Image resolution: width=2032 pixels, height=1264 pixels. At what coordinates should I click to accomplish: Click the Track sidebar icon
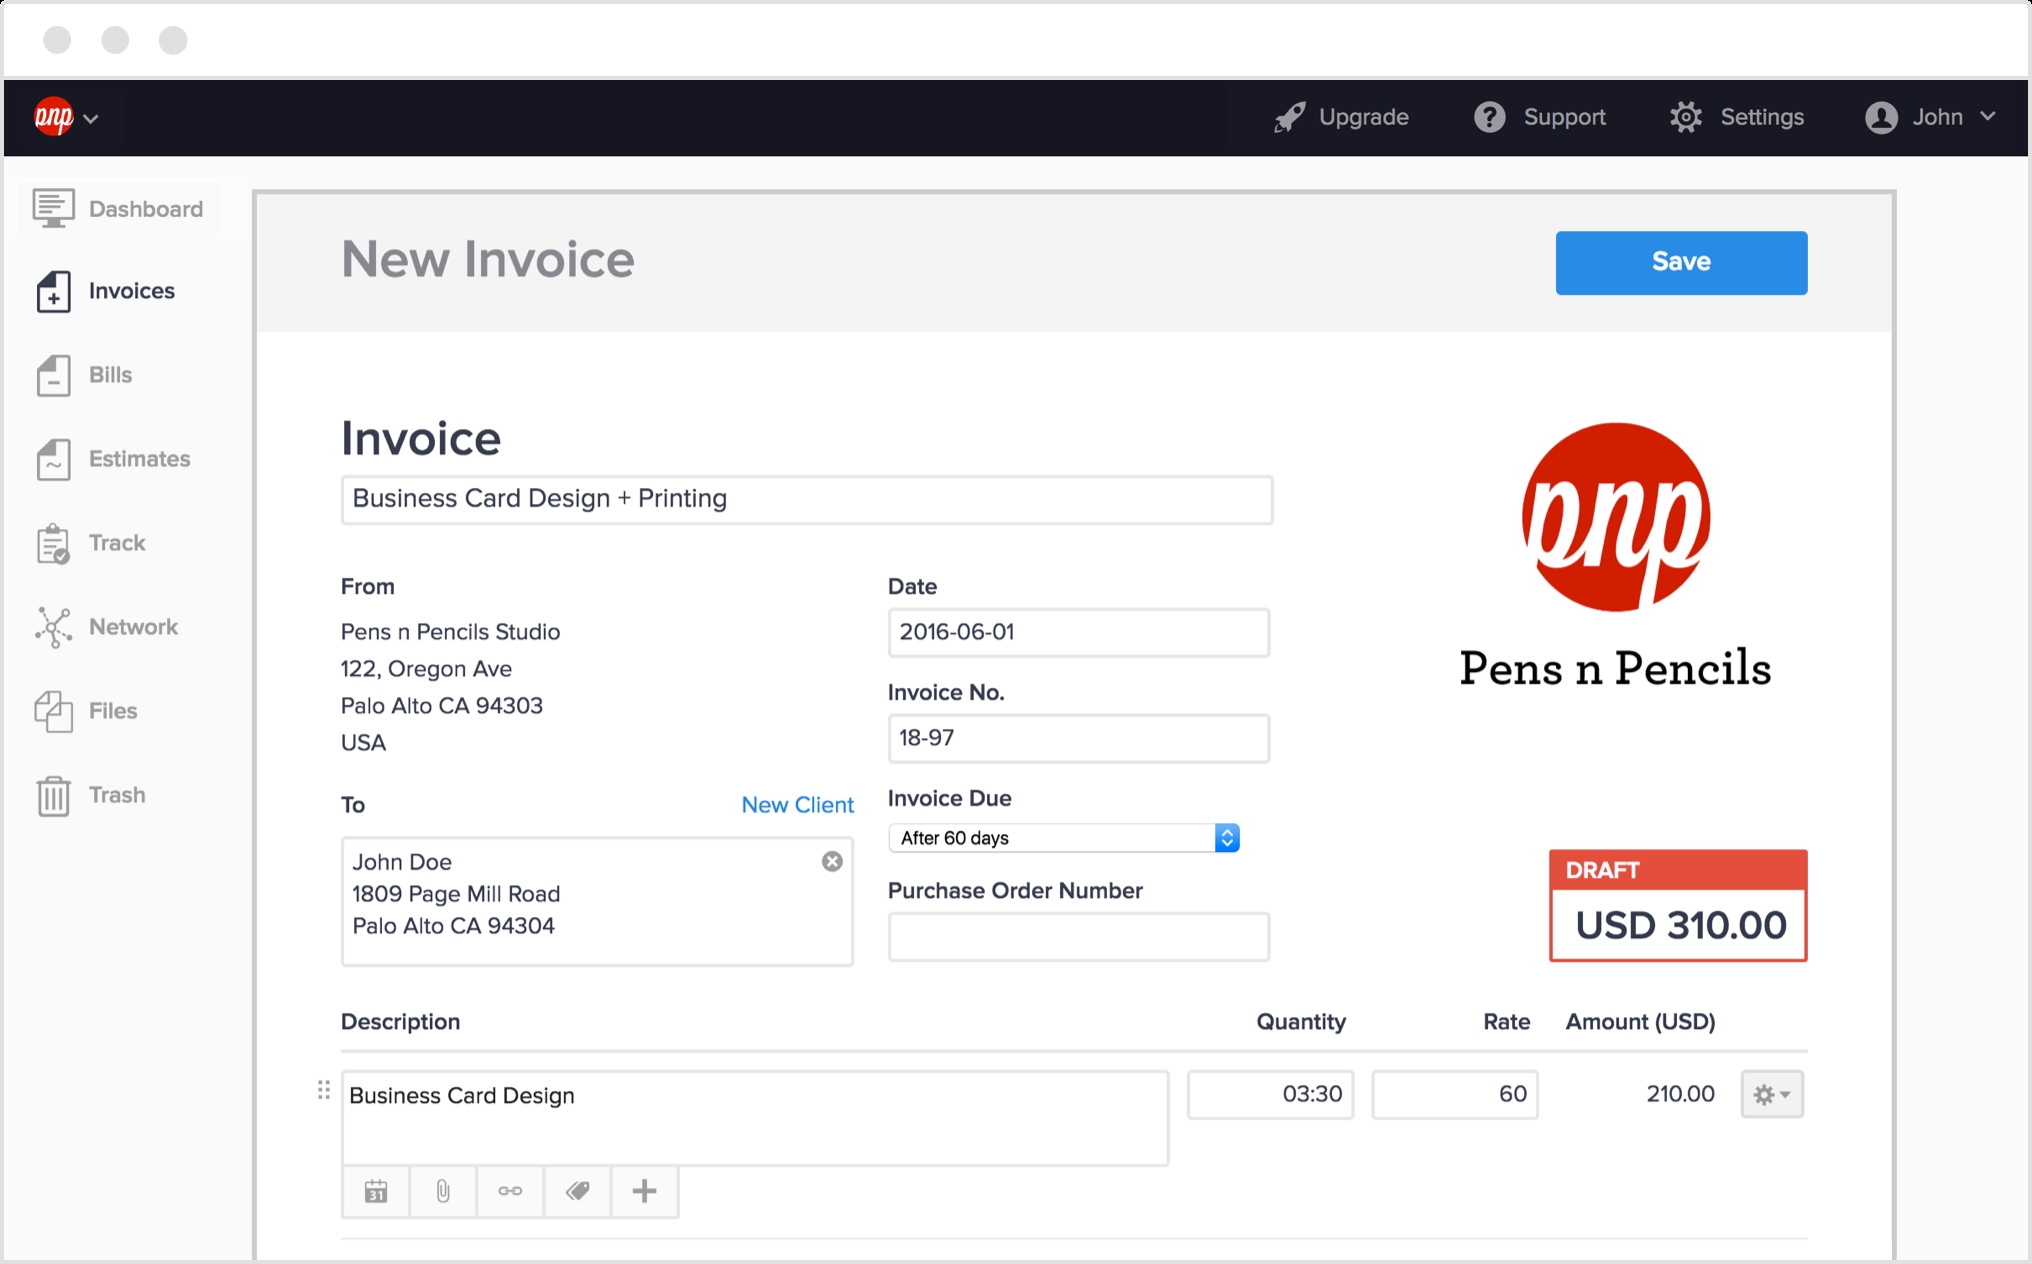click(49, 542)
